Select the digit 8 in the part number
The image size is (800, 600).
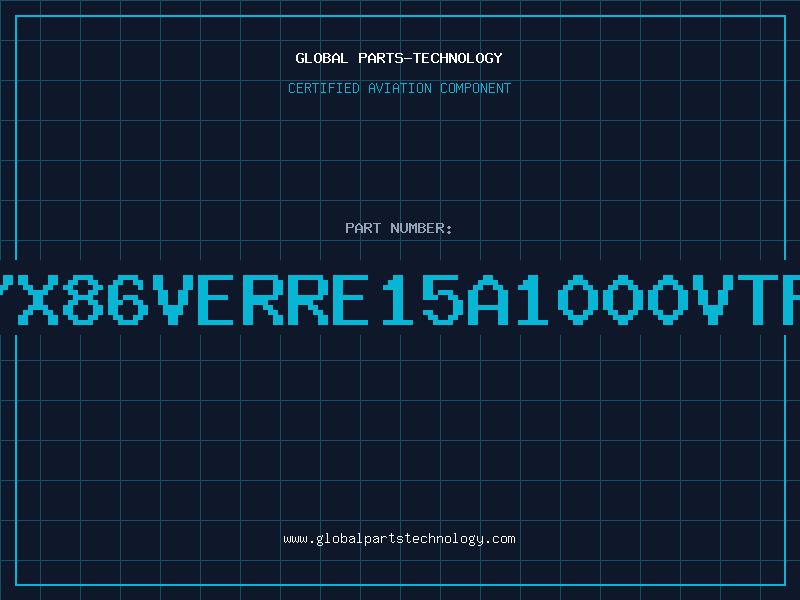coord(83,299)
